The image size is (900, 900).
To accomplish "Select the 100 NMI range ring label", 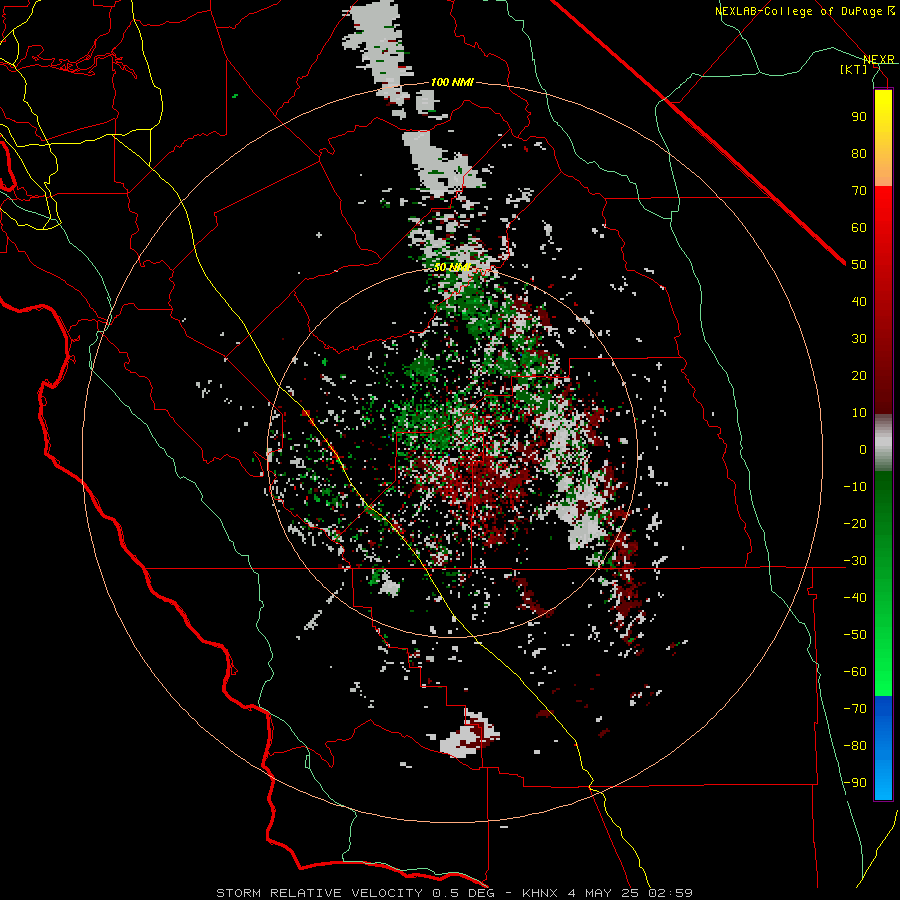I will click(452, 82).
